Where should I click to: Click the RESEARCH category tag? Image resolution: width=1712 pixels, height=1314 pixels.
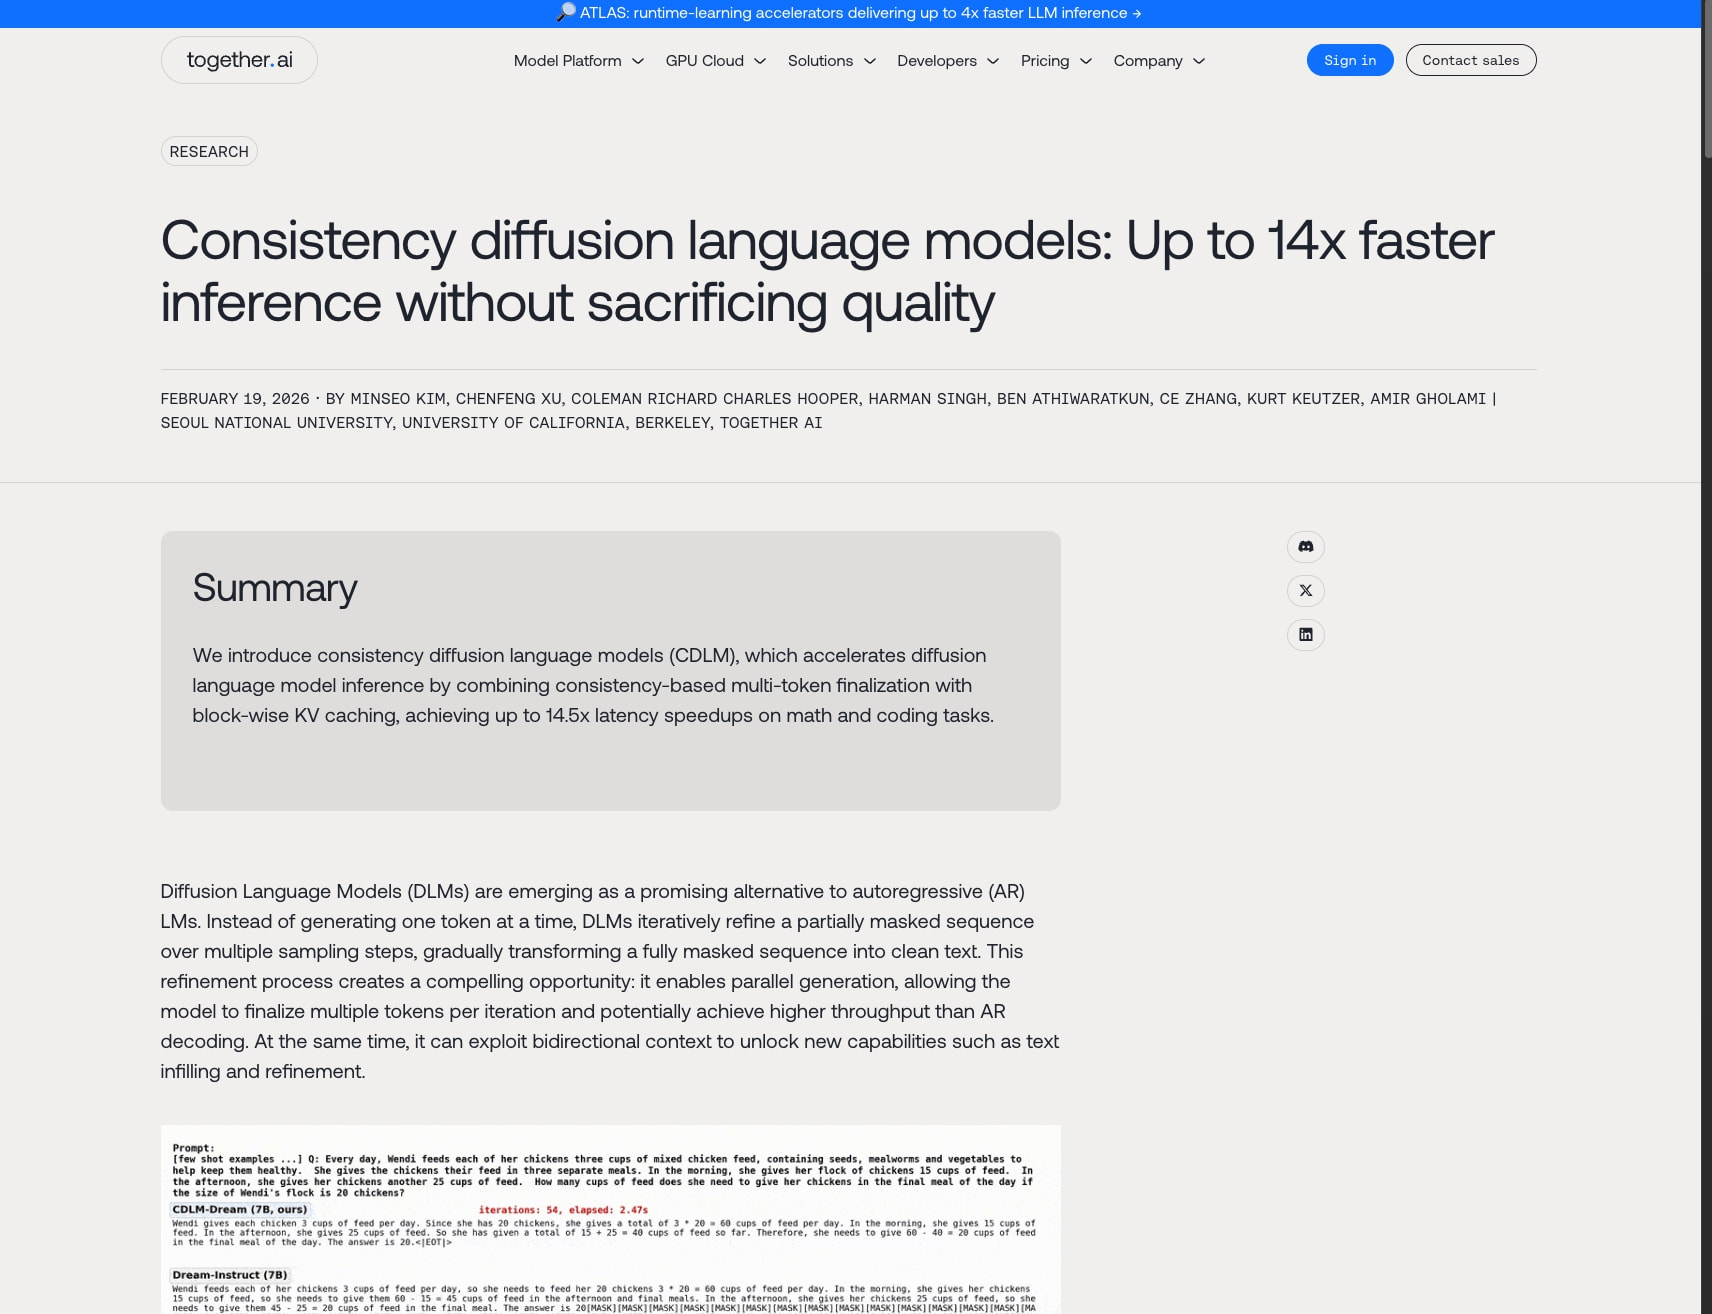209,151
